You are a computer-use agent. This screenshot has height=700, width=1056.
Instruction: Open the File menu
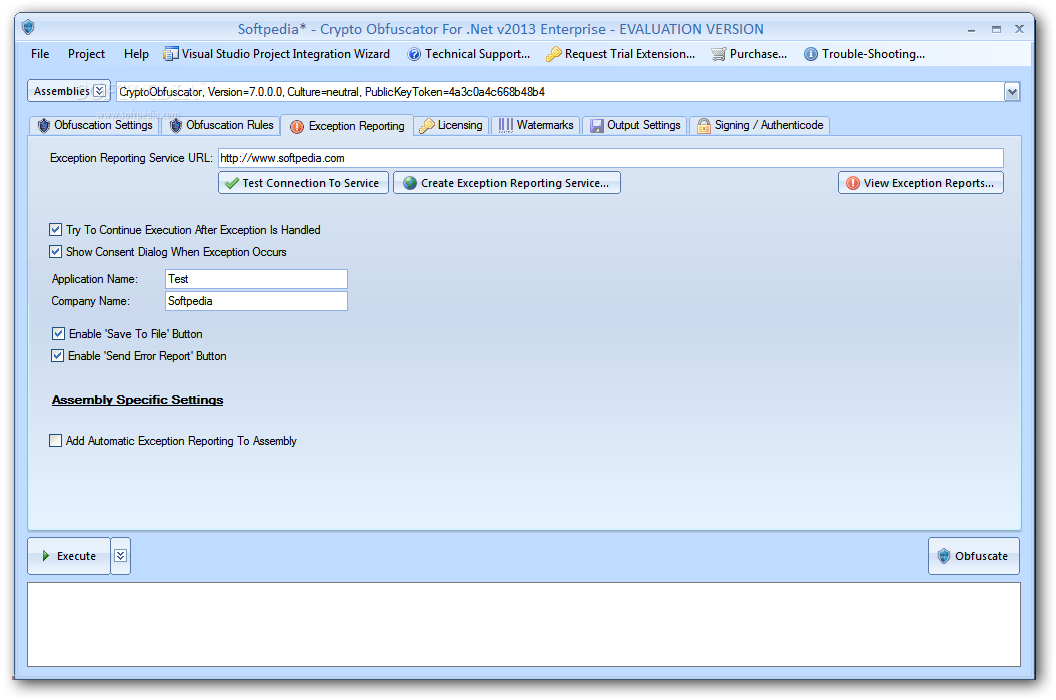coord(40,54)
